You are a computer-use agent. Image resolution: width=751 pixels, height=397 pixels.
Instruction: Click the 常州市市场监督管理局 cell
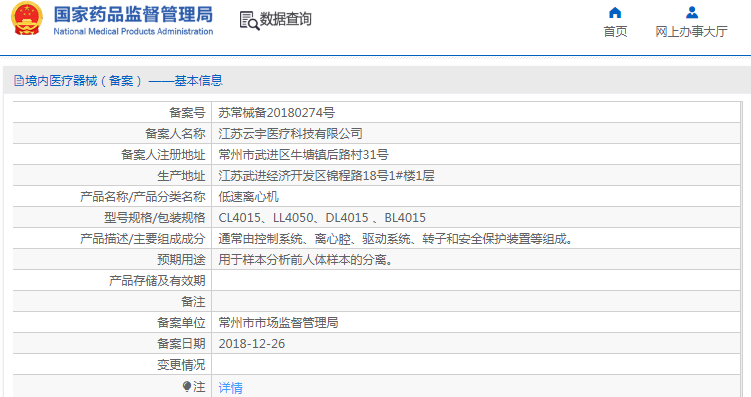point(476,323)
